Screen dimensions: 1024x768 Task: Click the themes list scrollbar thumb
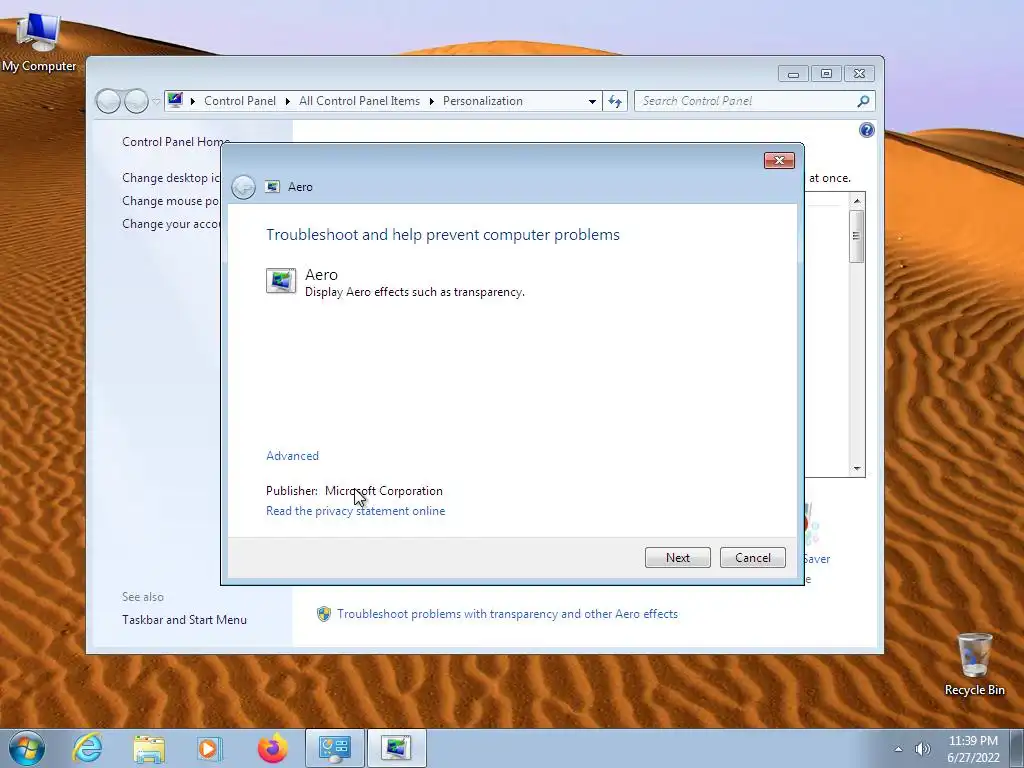click(857, 236)
